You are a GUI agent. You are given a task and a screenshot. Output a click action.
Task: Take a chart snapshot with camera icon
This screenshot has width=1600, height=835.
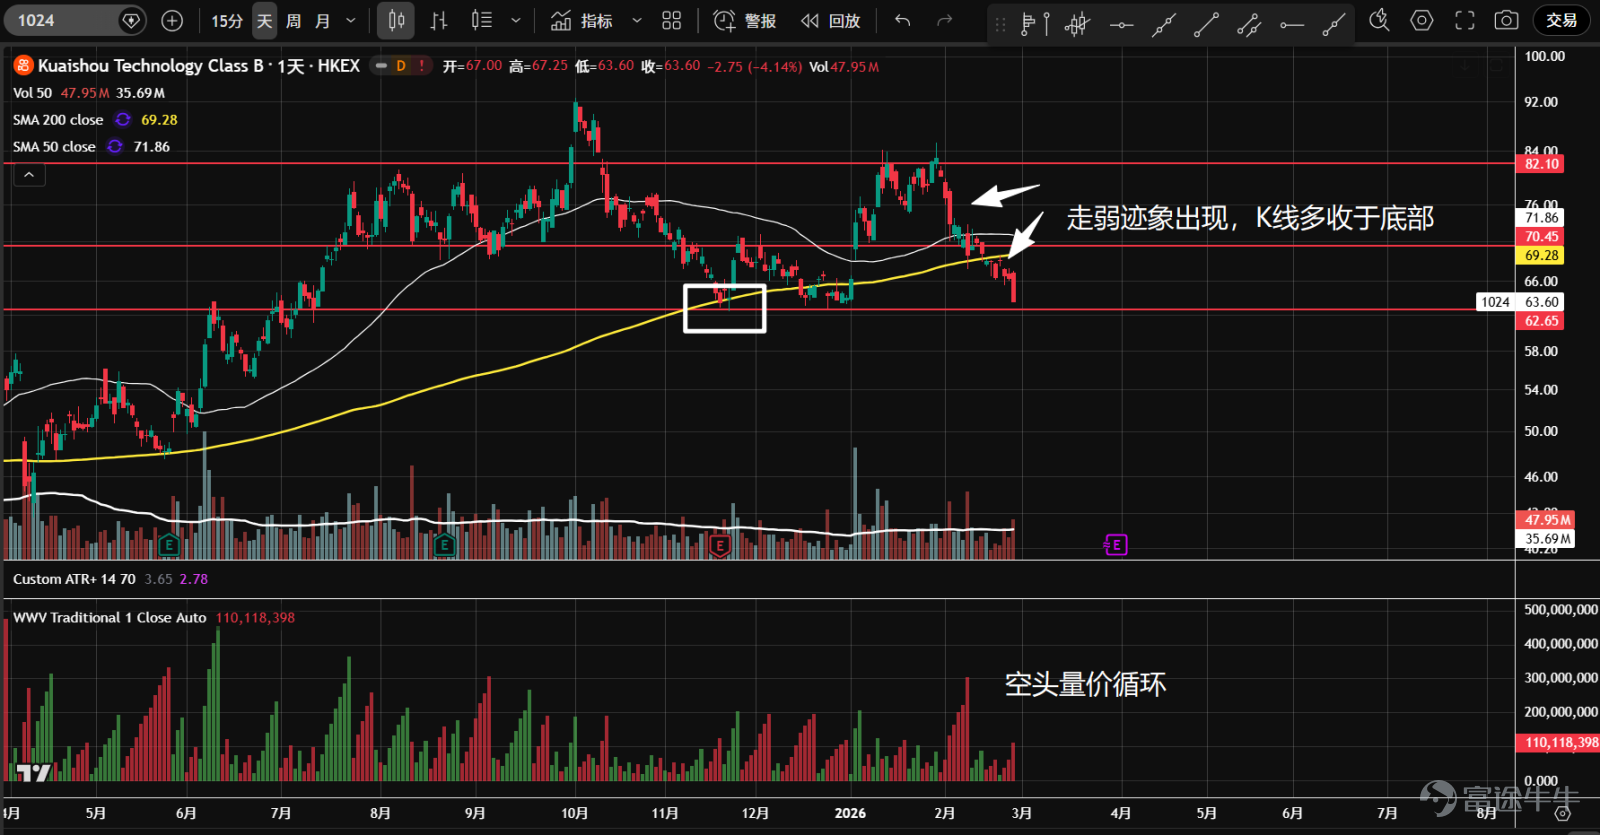1506,20
